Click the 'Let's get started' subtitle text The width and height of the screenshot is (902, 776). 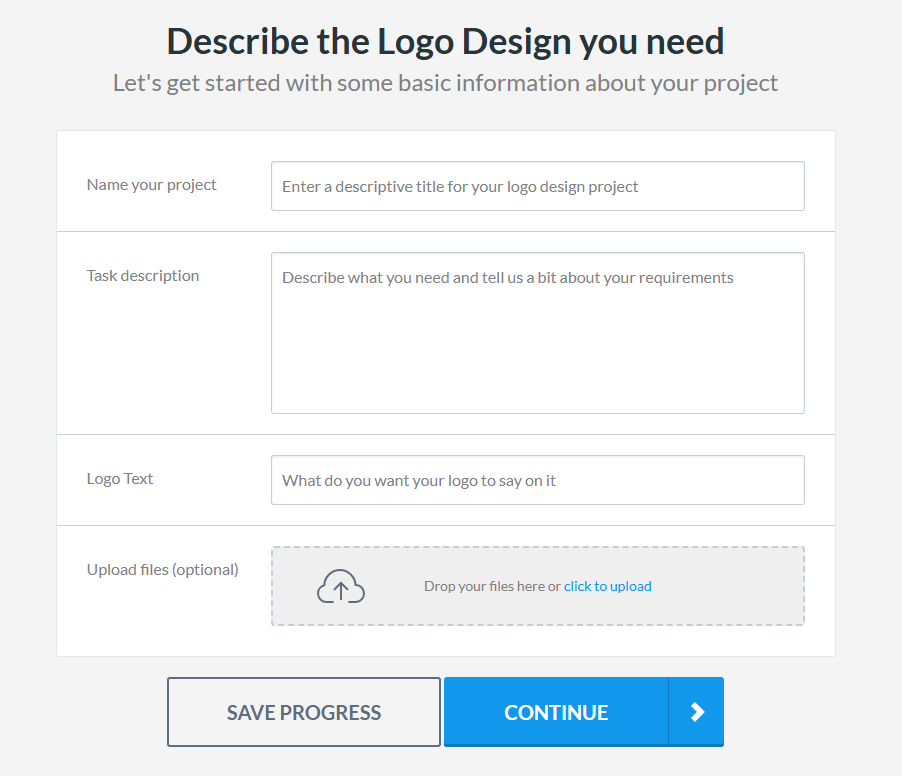click(x=445, y=83)
